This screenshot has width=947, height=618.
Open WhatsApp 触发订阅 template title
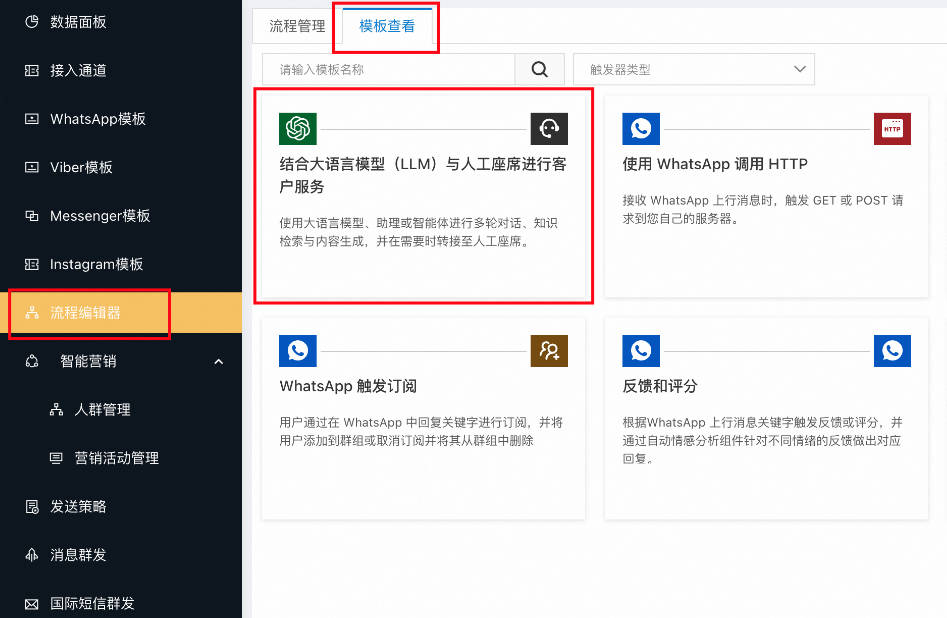pyautogui.click(x=348, y=387)
